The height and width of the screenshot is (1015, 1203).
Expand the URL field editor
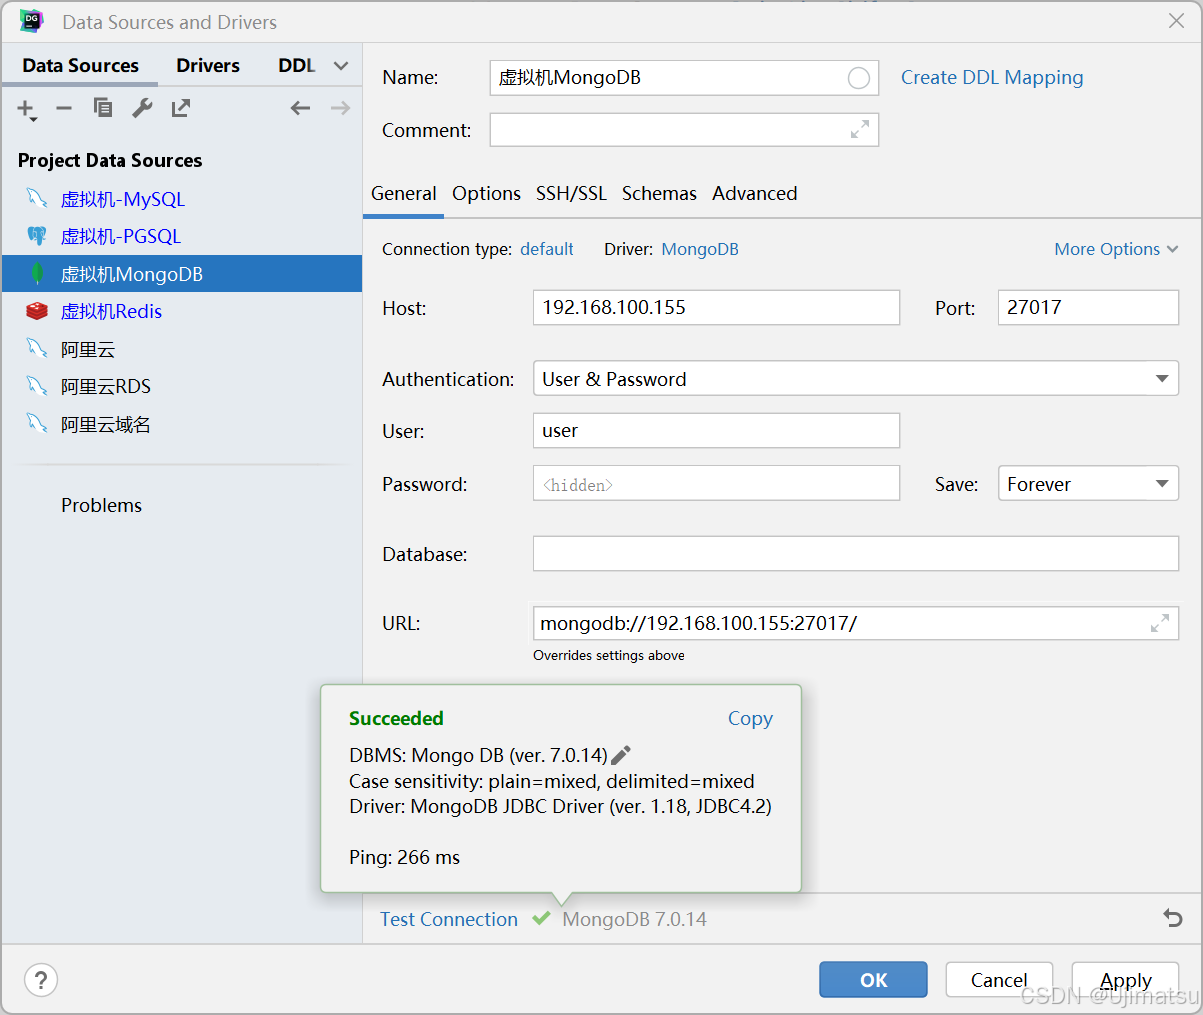[x=1160, y=623]
